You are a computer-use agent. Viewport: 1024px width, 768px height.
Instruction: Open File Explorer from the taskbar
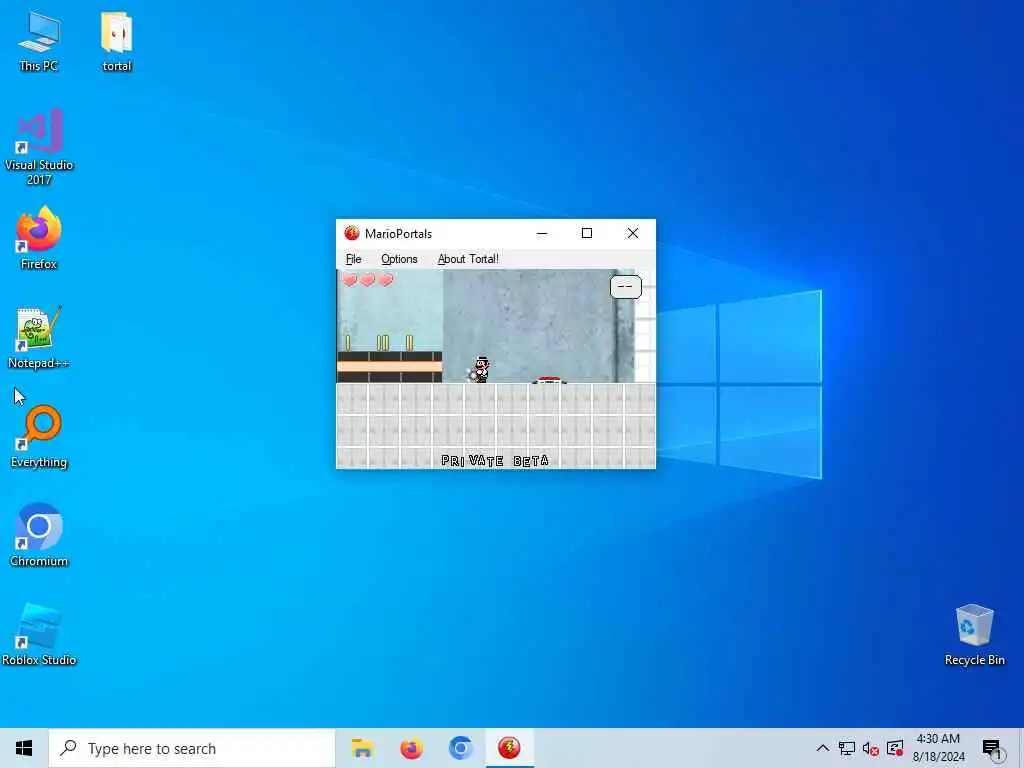click(x=362, y=748)
